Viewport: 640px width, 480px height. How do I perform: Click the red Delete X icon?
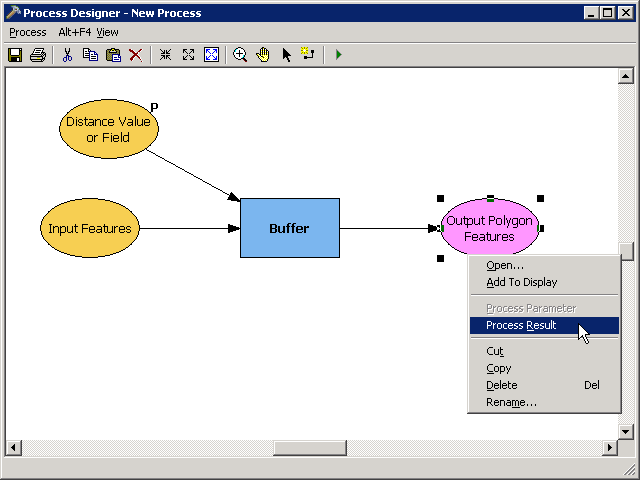click(135, 55)
